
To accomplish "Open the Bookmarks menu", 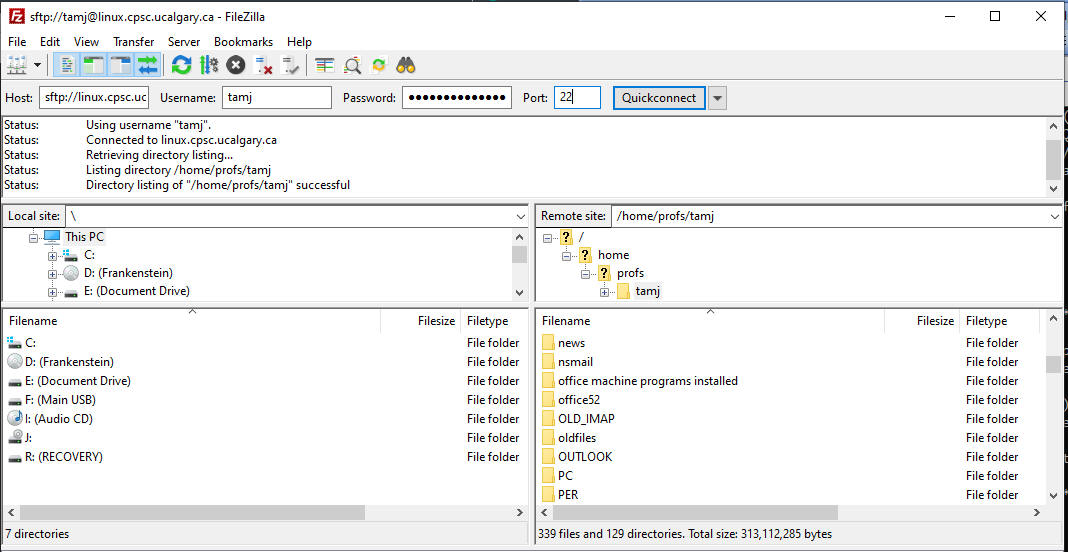I will click(x=243, y=42).
